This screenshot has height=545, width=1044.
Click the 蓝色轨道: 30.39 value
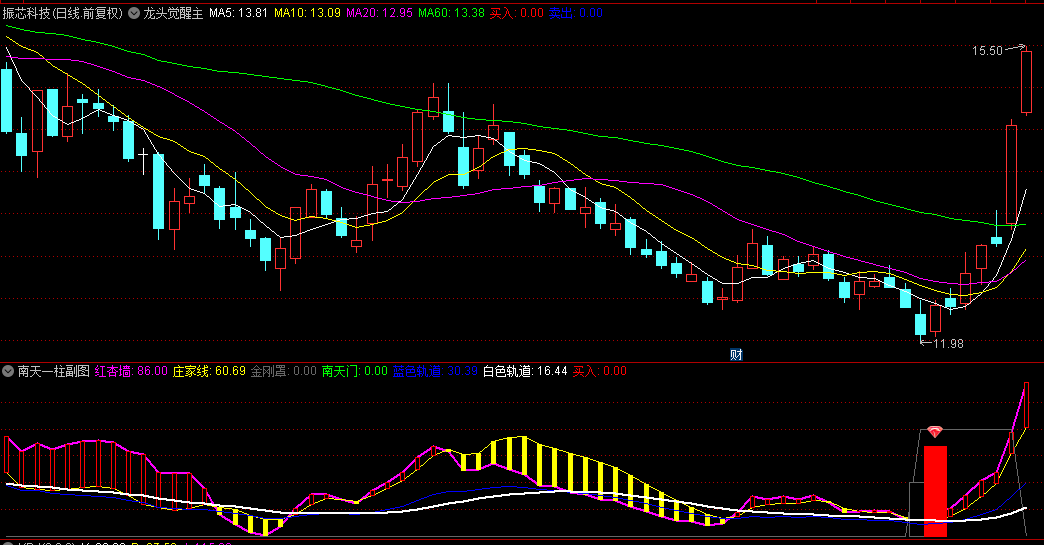click(x=435, y=371)
